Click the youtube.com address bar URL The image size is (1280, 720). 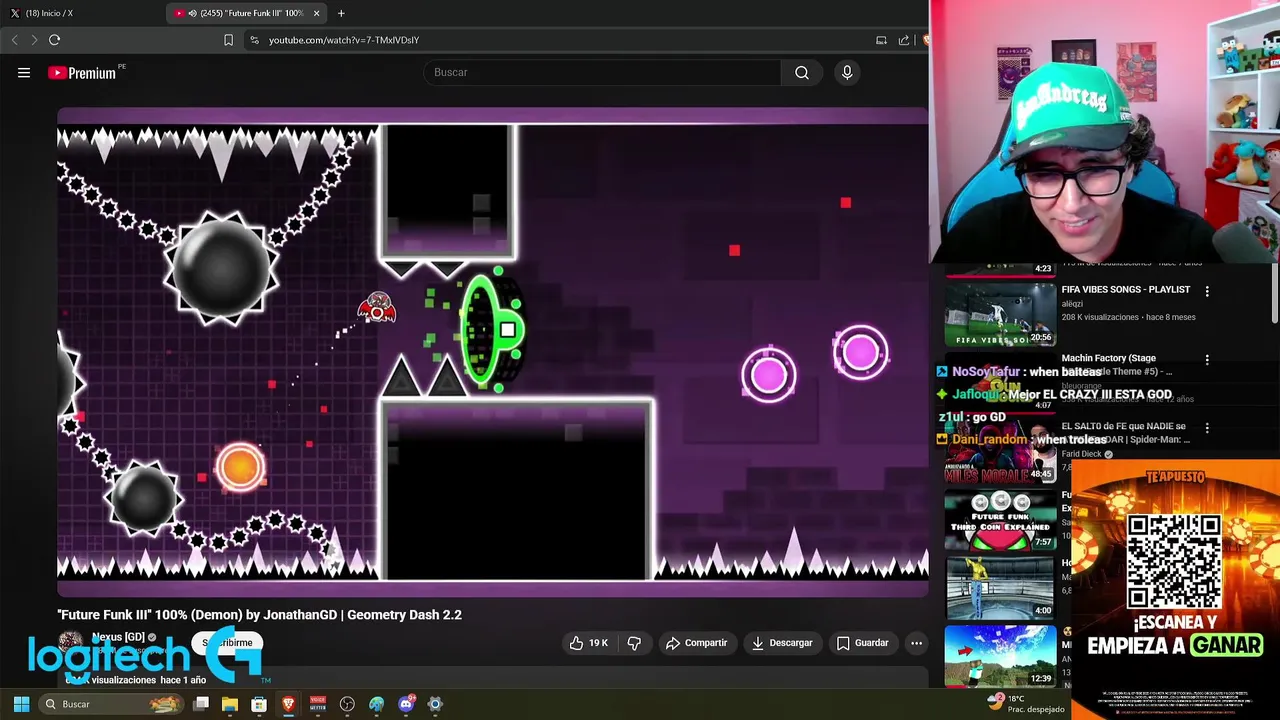point(344,40)
